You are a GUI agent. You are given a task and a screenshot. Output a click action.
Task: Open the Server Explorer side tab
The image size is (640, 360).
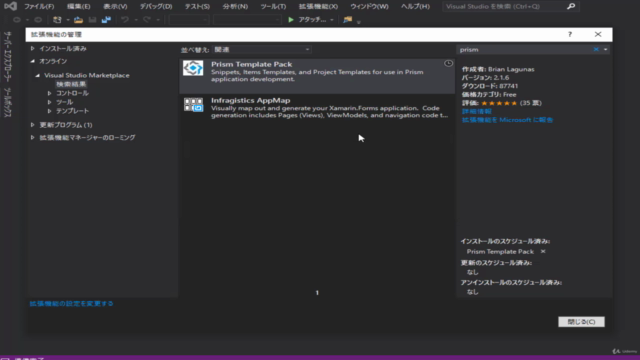[x=7, y=57]
